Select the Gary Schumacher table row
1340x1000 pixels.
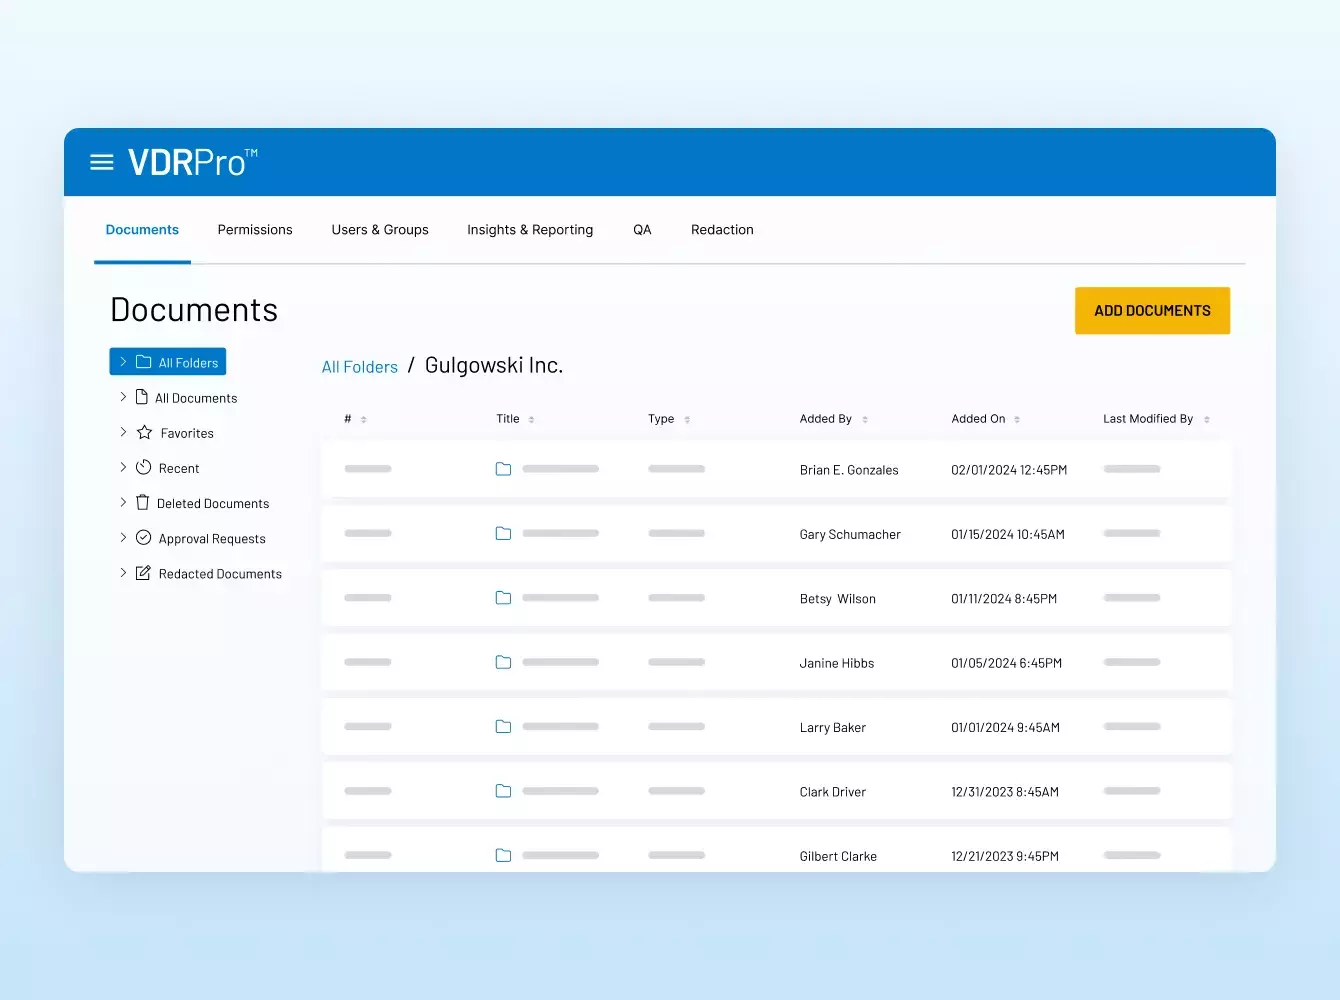[776, 534]
